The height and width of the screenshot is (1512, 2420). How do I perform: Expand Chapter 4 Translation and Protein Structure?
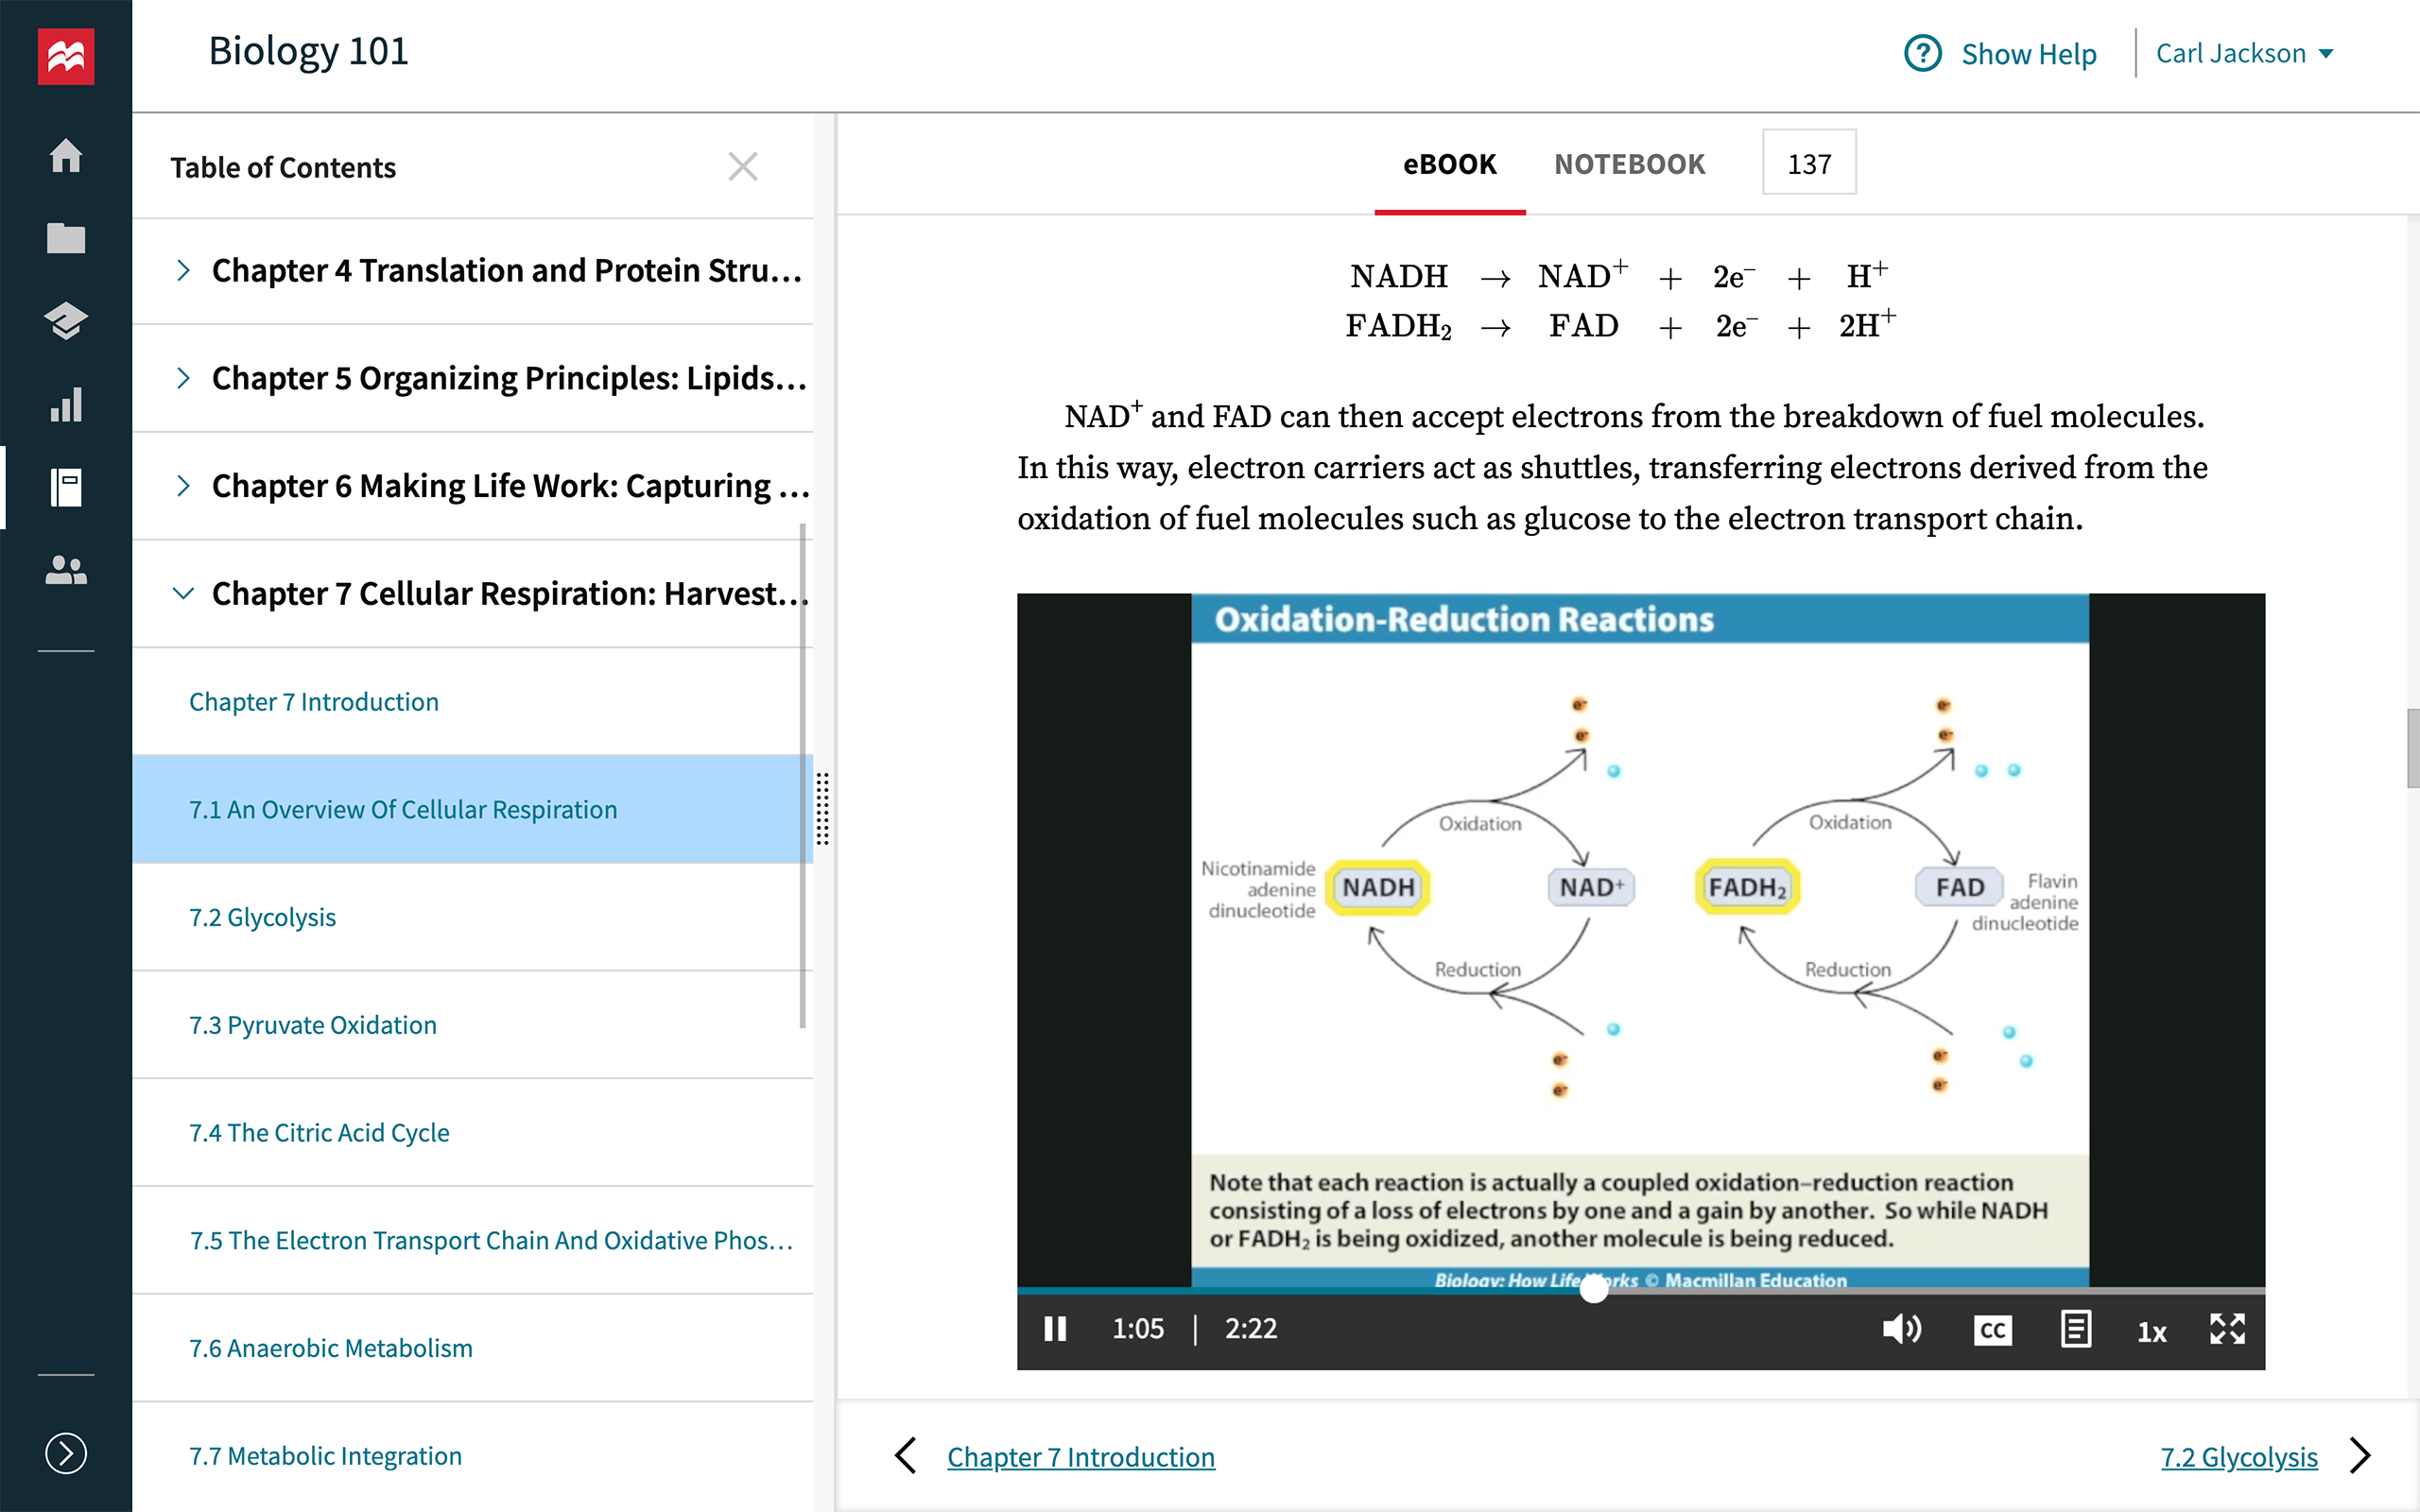tap(183, 268)
